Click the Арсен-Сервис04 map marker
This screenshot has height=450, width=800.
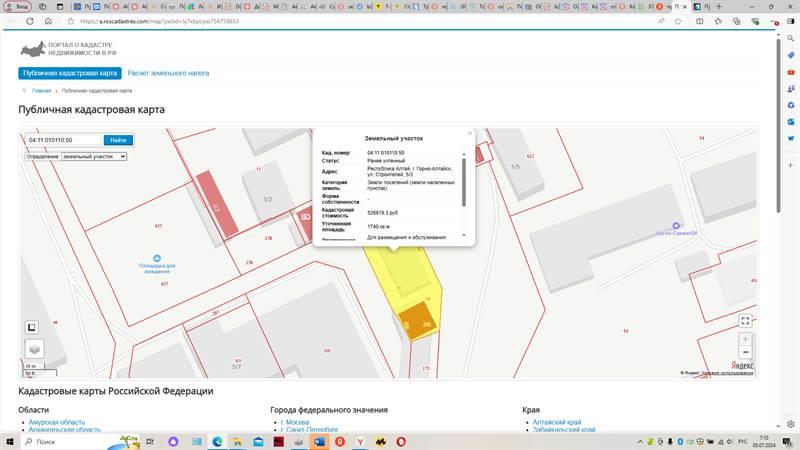677,225
